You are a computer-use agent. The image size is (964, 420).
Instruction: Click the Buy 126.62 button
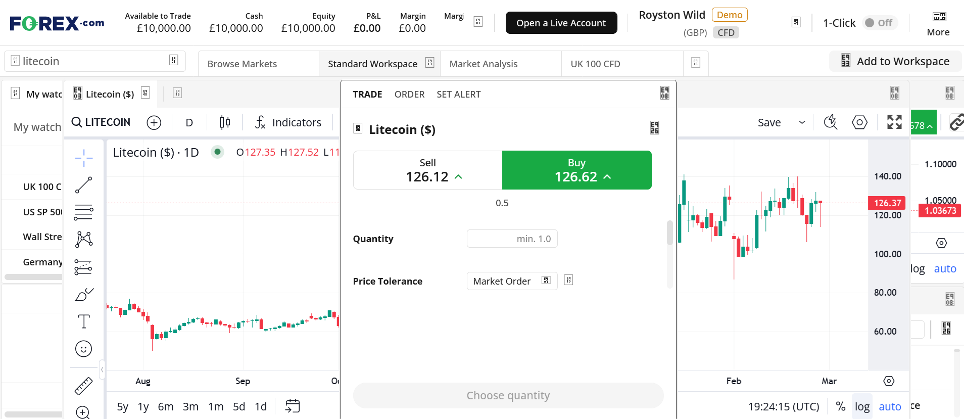pyautogui.click(x=577, y=170)
